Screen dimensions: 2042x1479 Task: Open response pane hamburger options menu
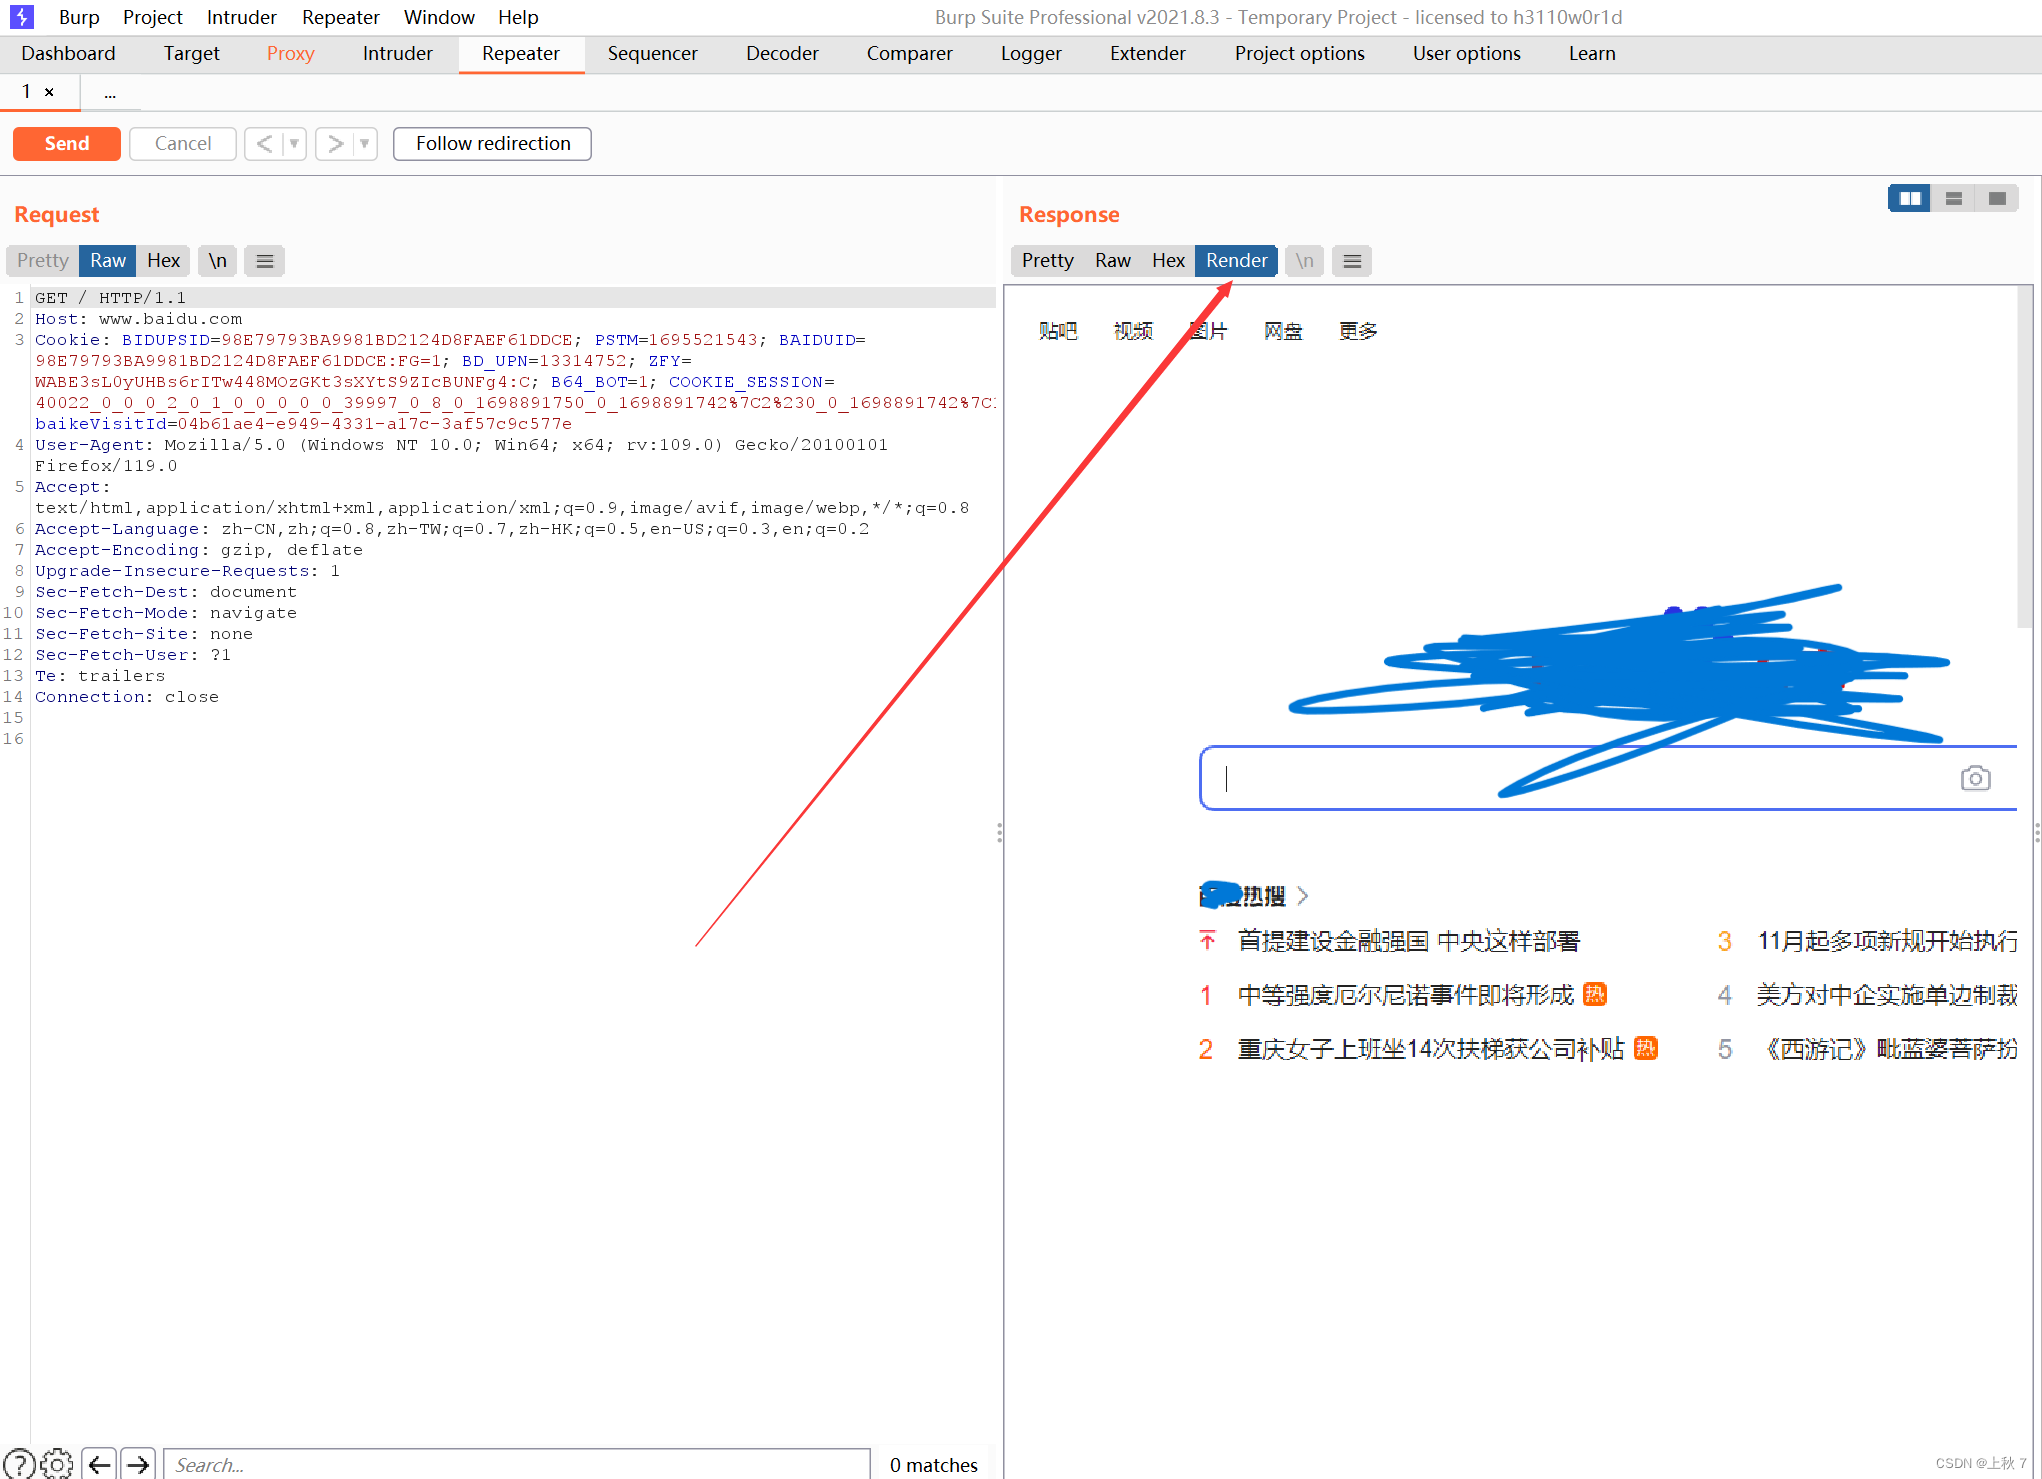tap(1352, 261)
